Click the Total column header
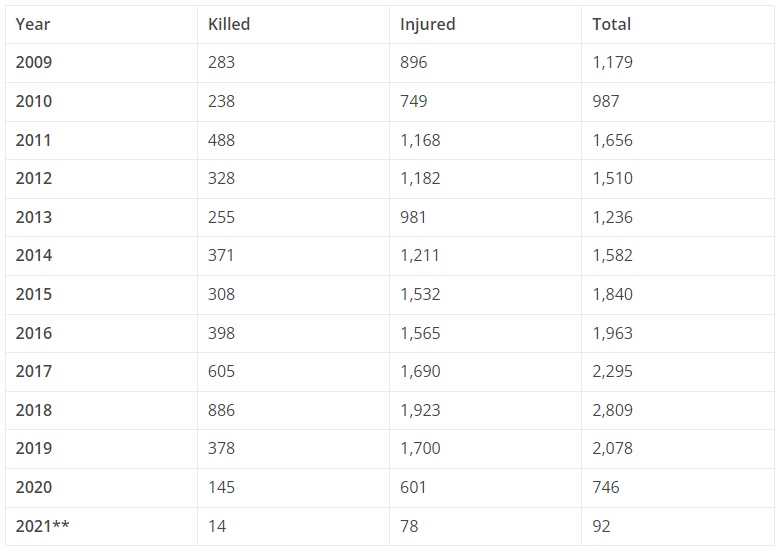 pyautogui.click(x=612, y=24)
